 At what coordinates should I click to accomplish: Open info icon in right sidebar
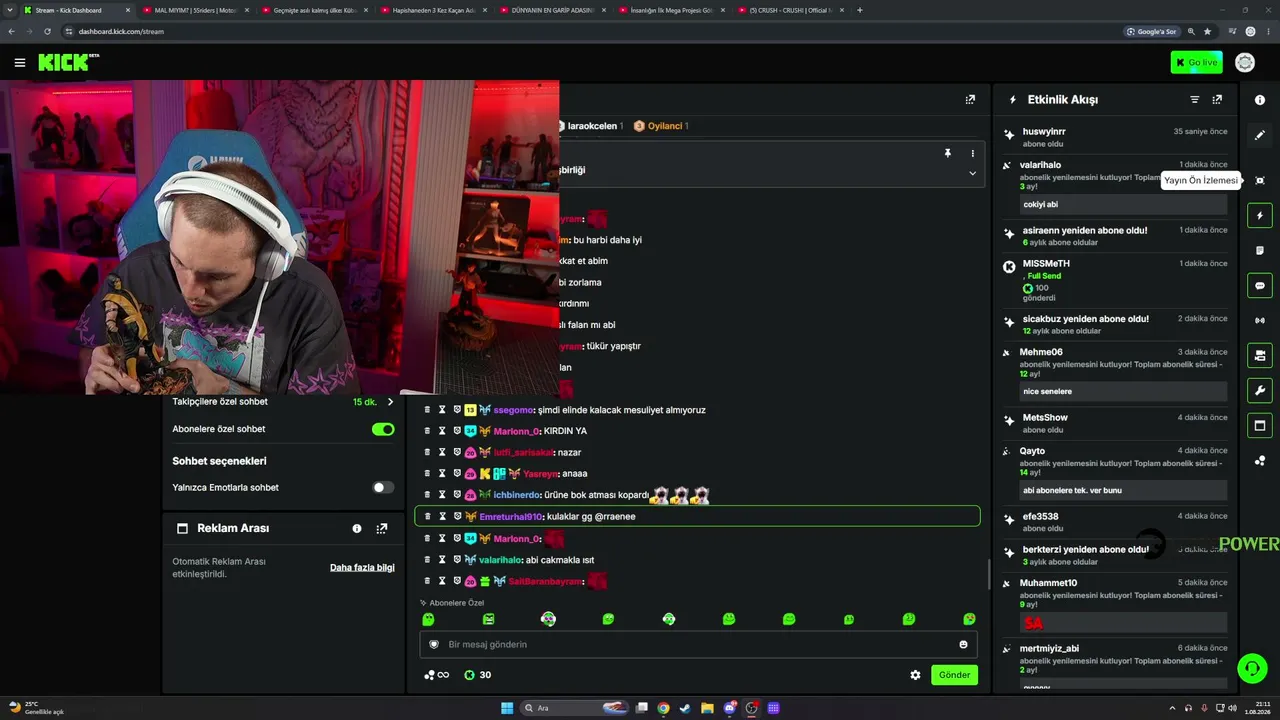(x=1260, y=100)
